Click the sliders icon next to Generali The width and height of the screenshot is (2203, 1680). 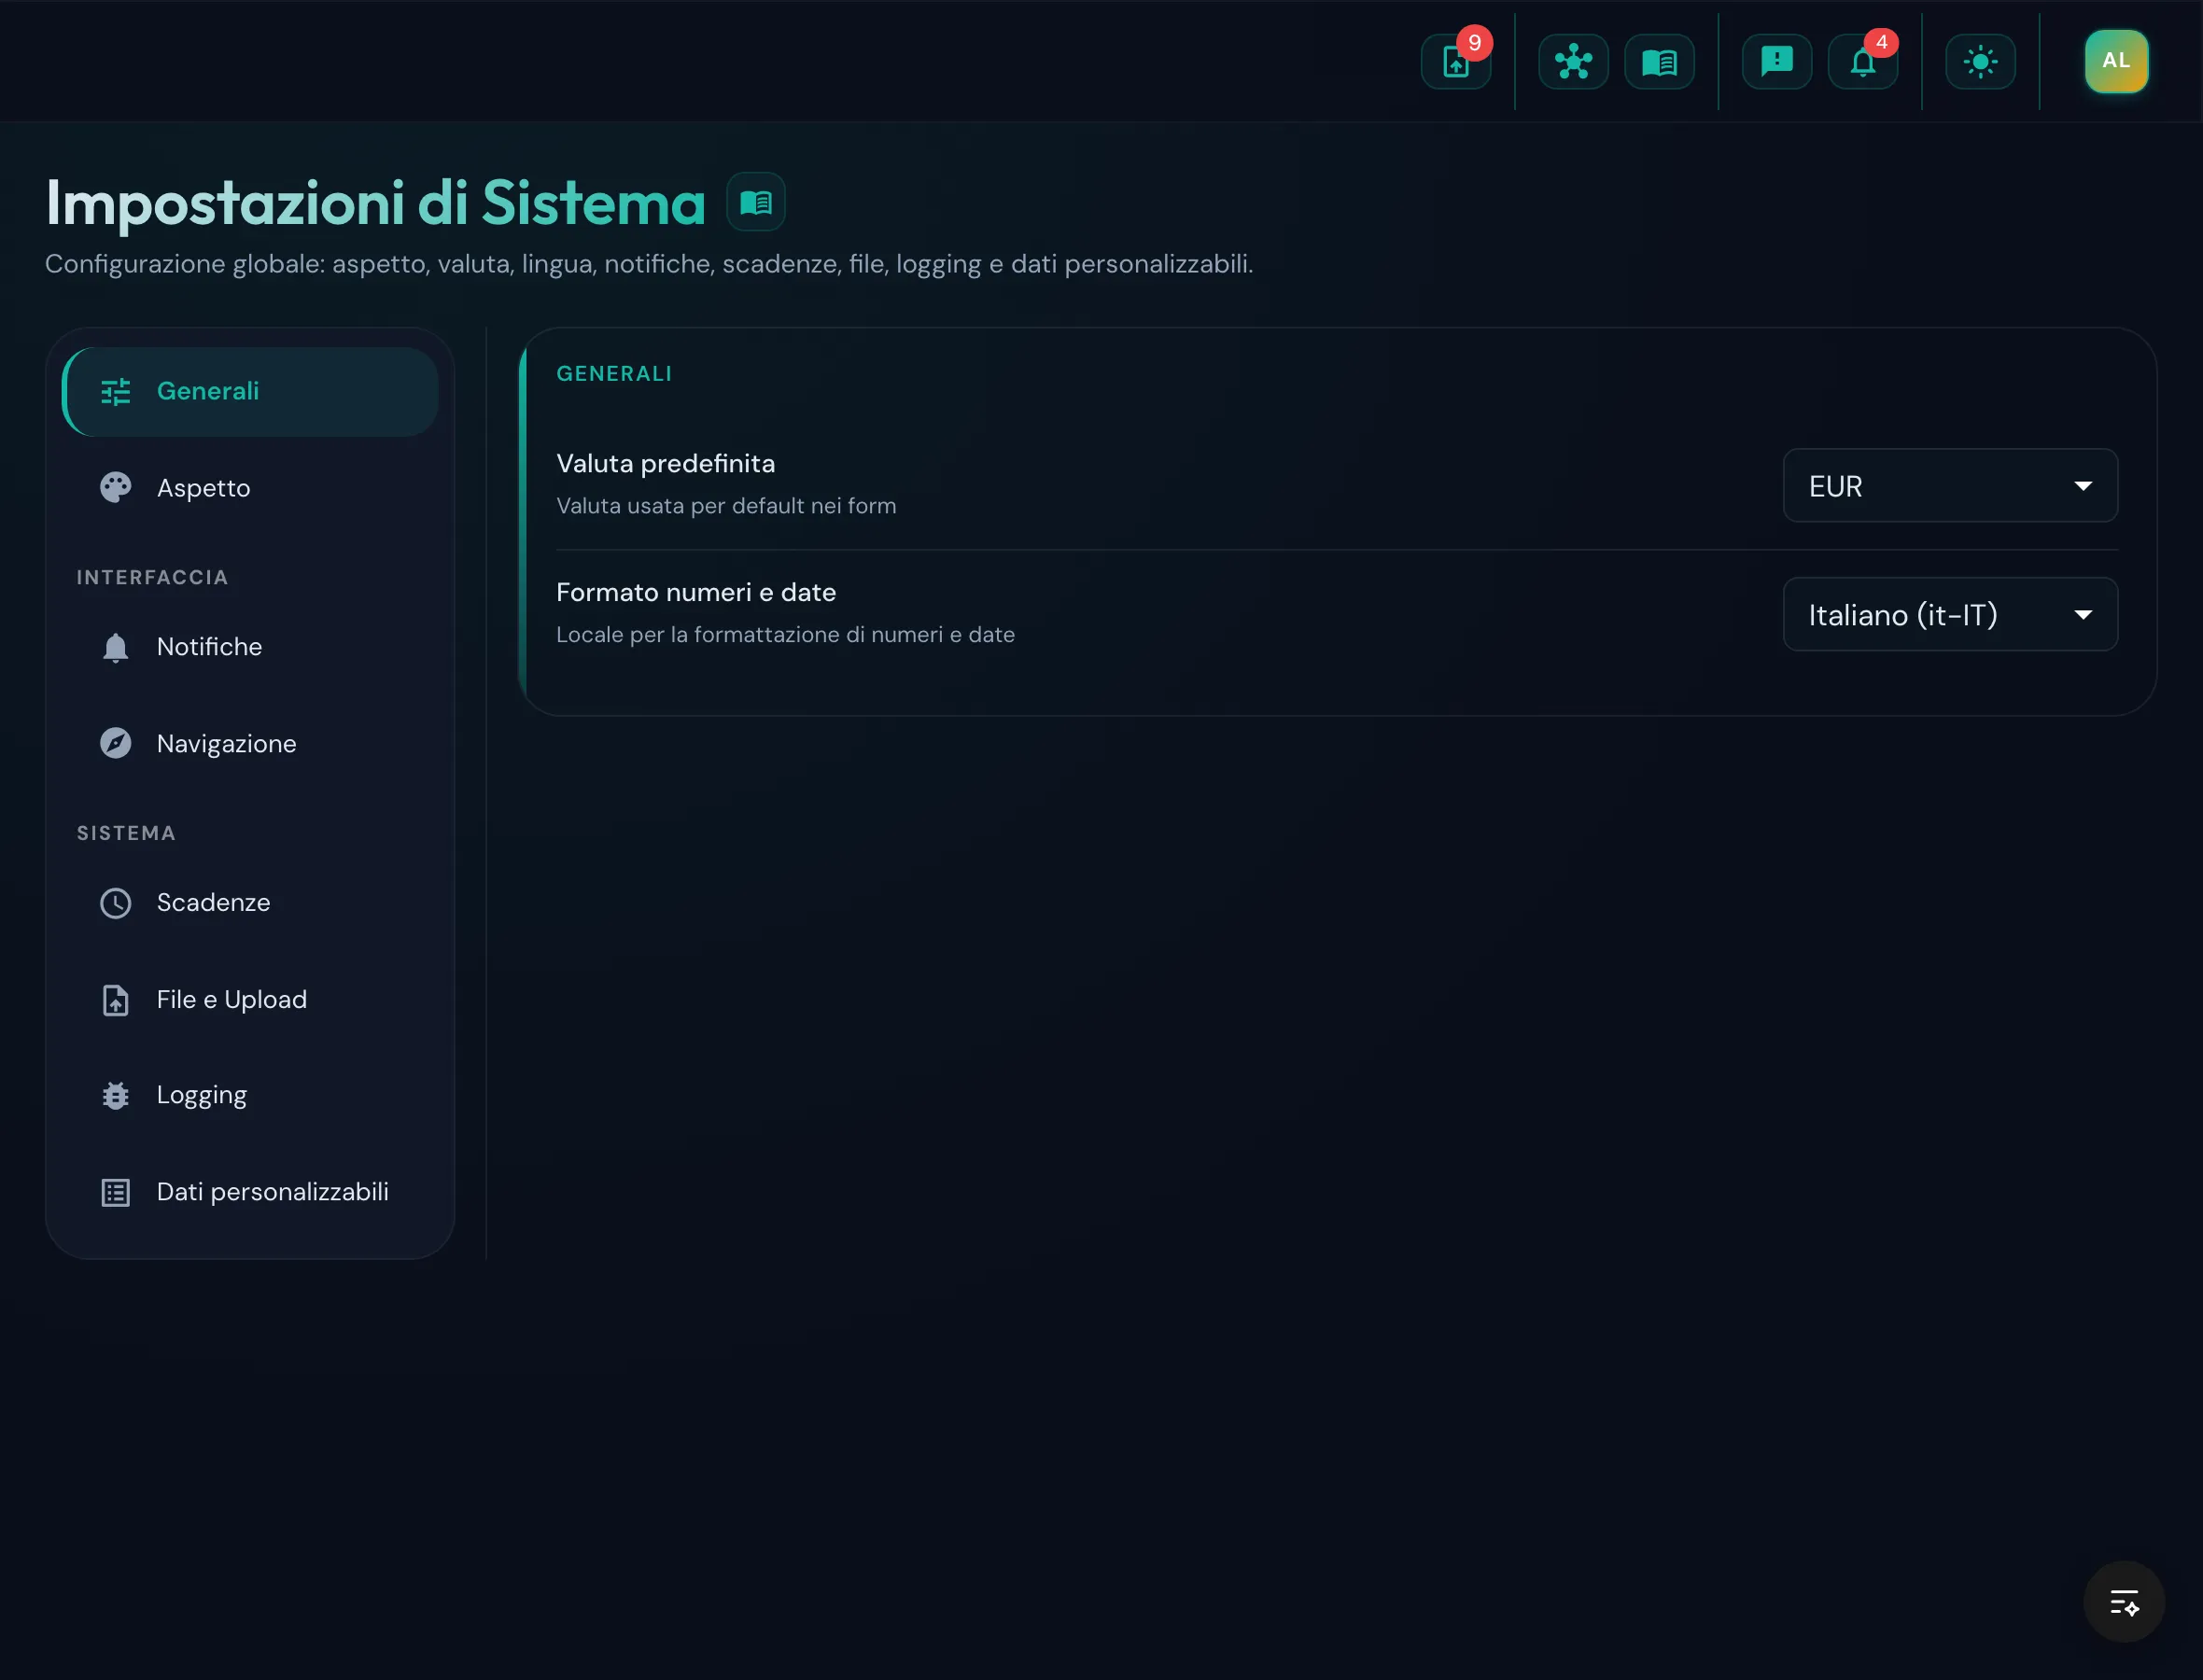pos(116,392)
